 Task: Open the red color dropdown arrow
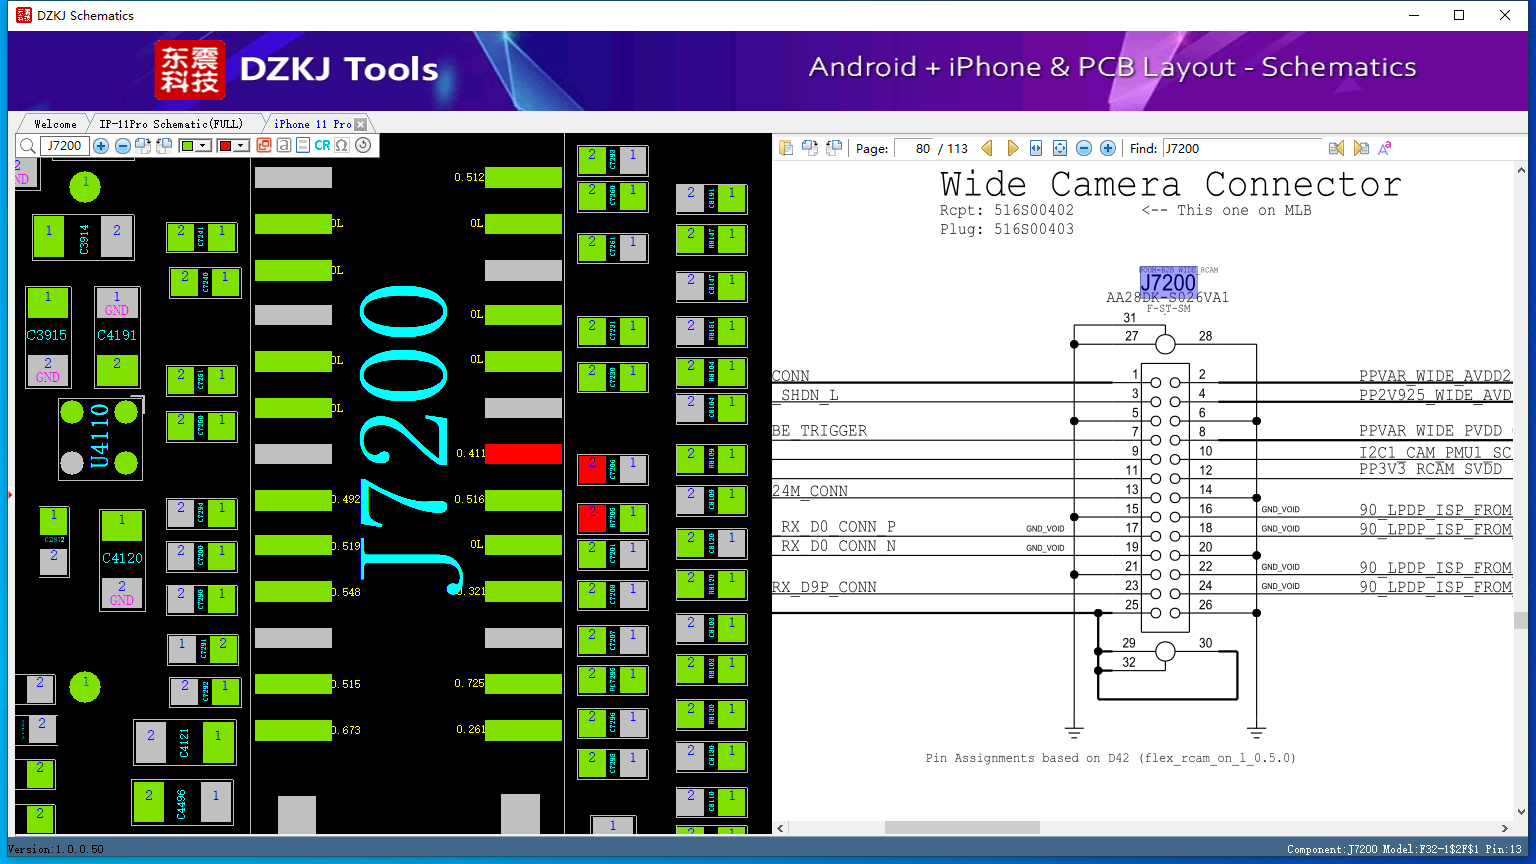point(241,146)
